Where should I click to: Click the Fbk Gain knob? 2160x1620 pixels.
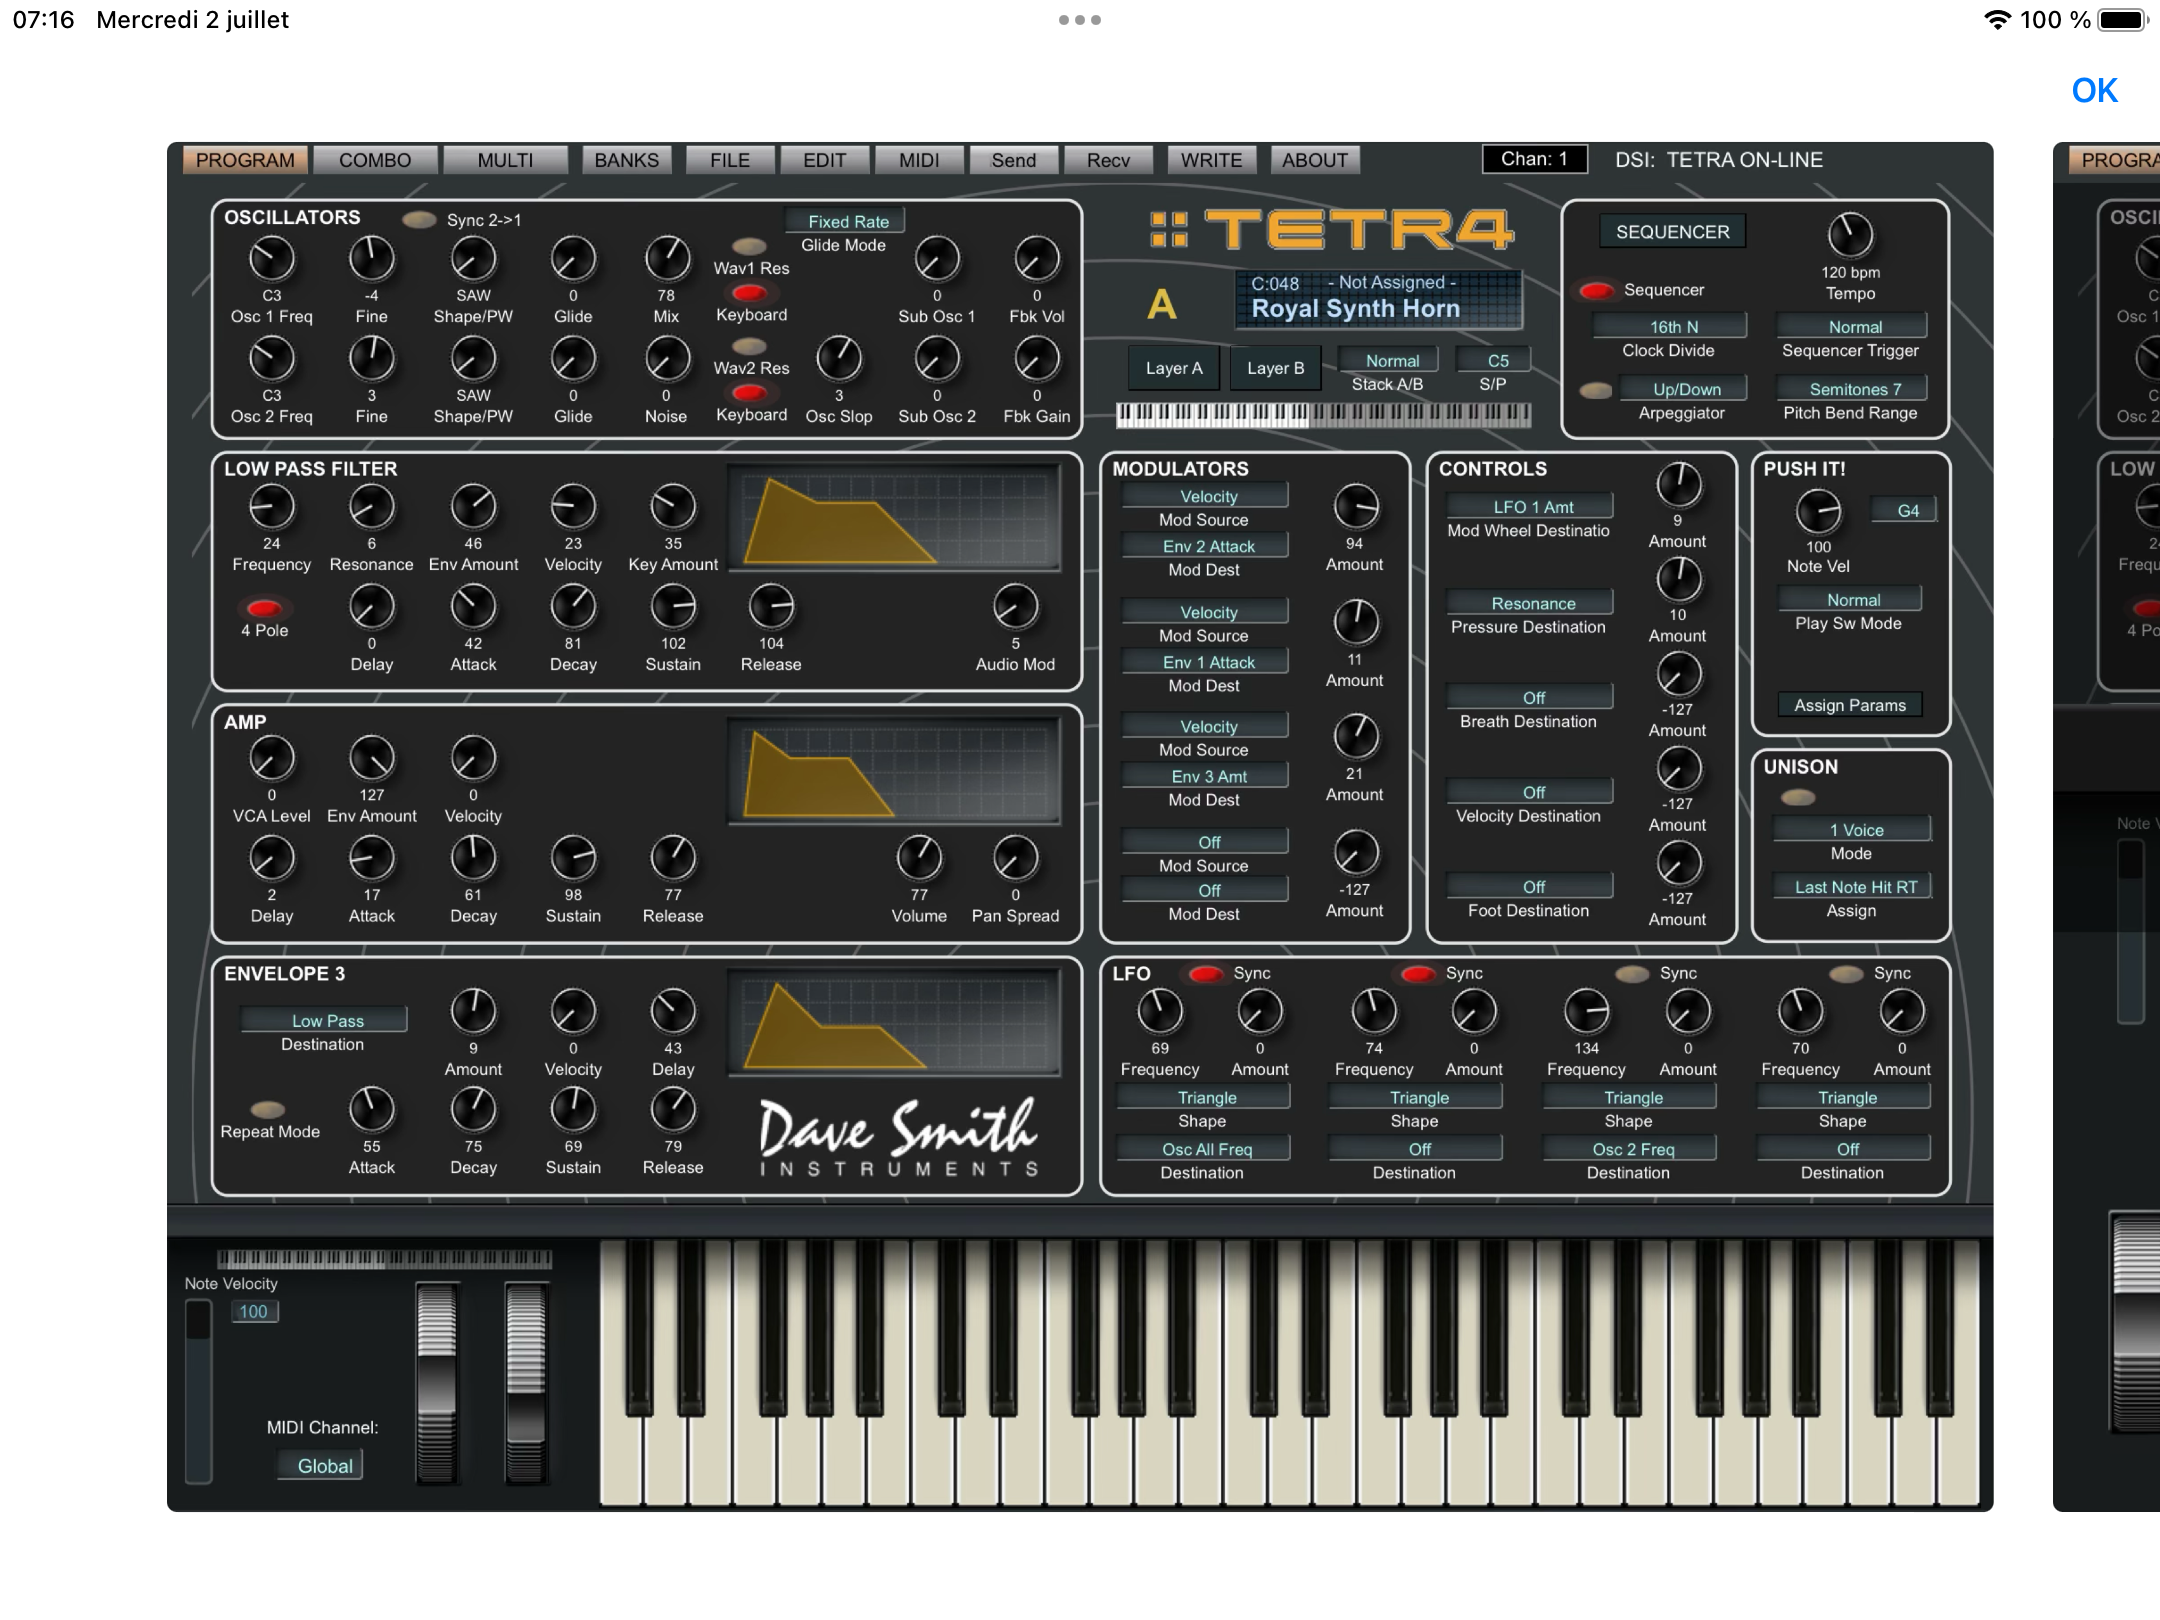1037,359
